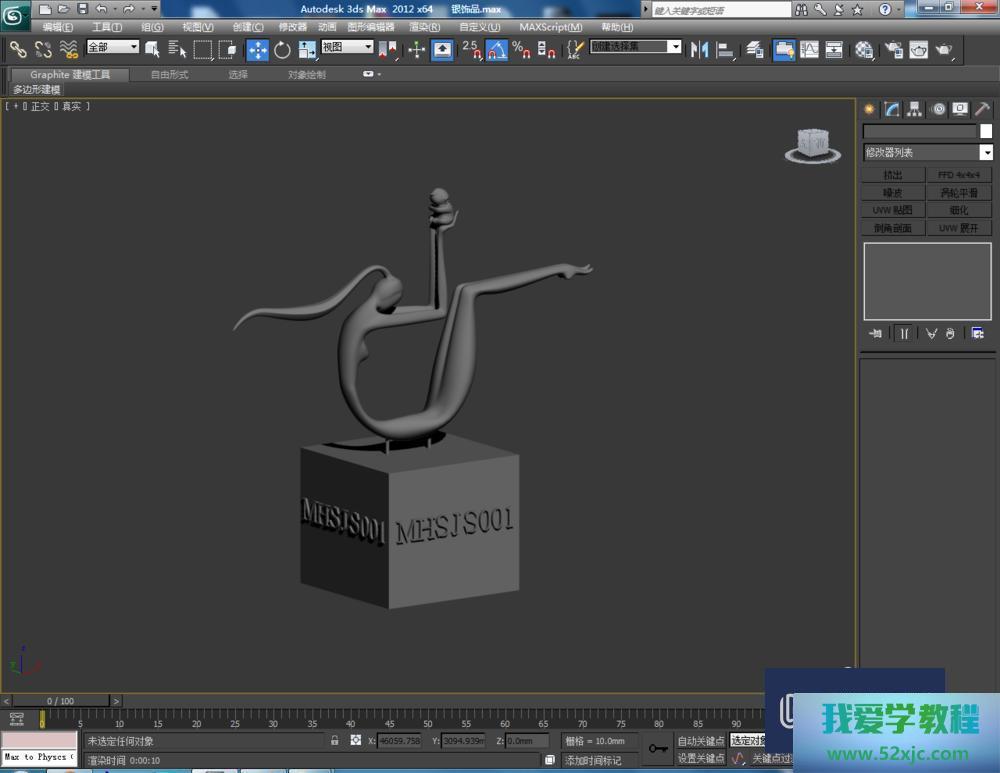Switch to the 自由形式 ribbon tab
The height and width of the screenshot is (773, 1000).
[x=169, y=74]
